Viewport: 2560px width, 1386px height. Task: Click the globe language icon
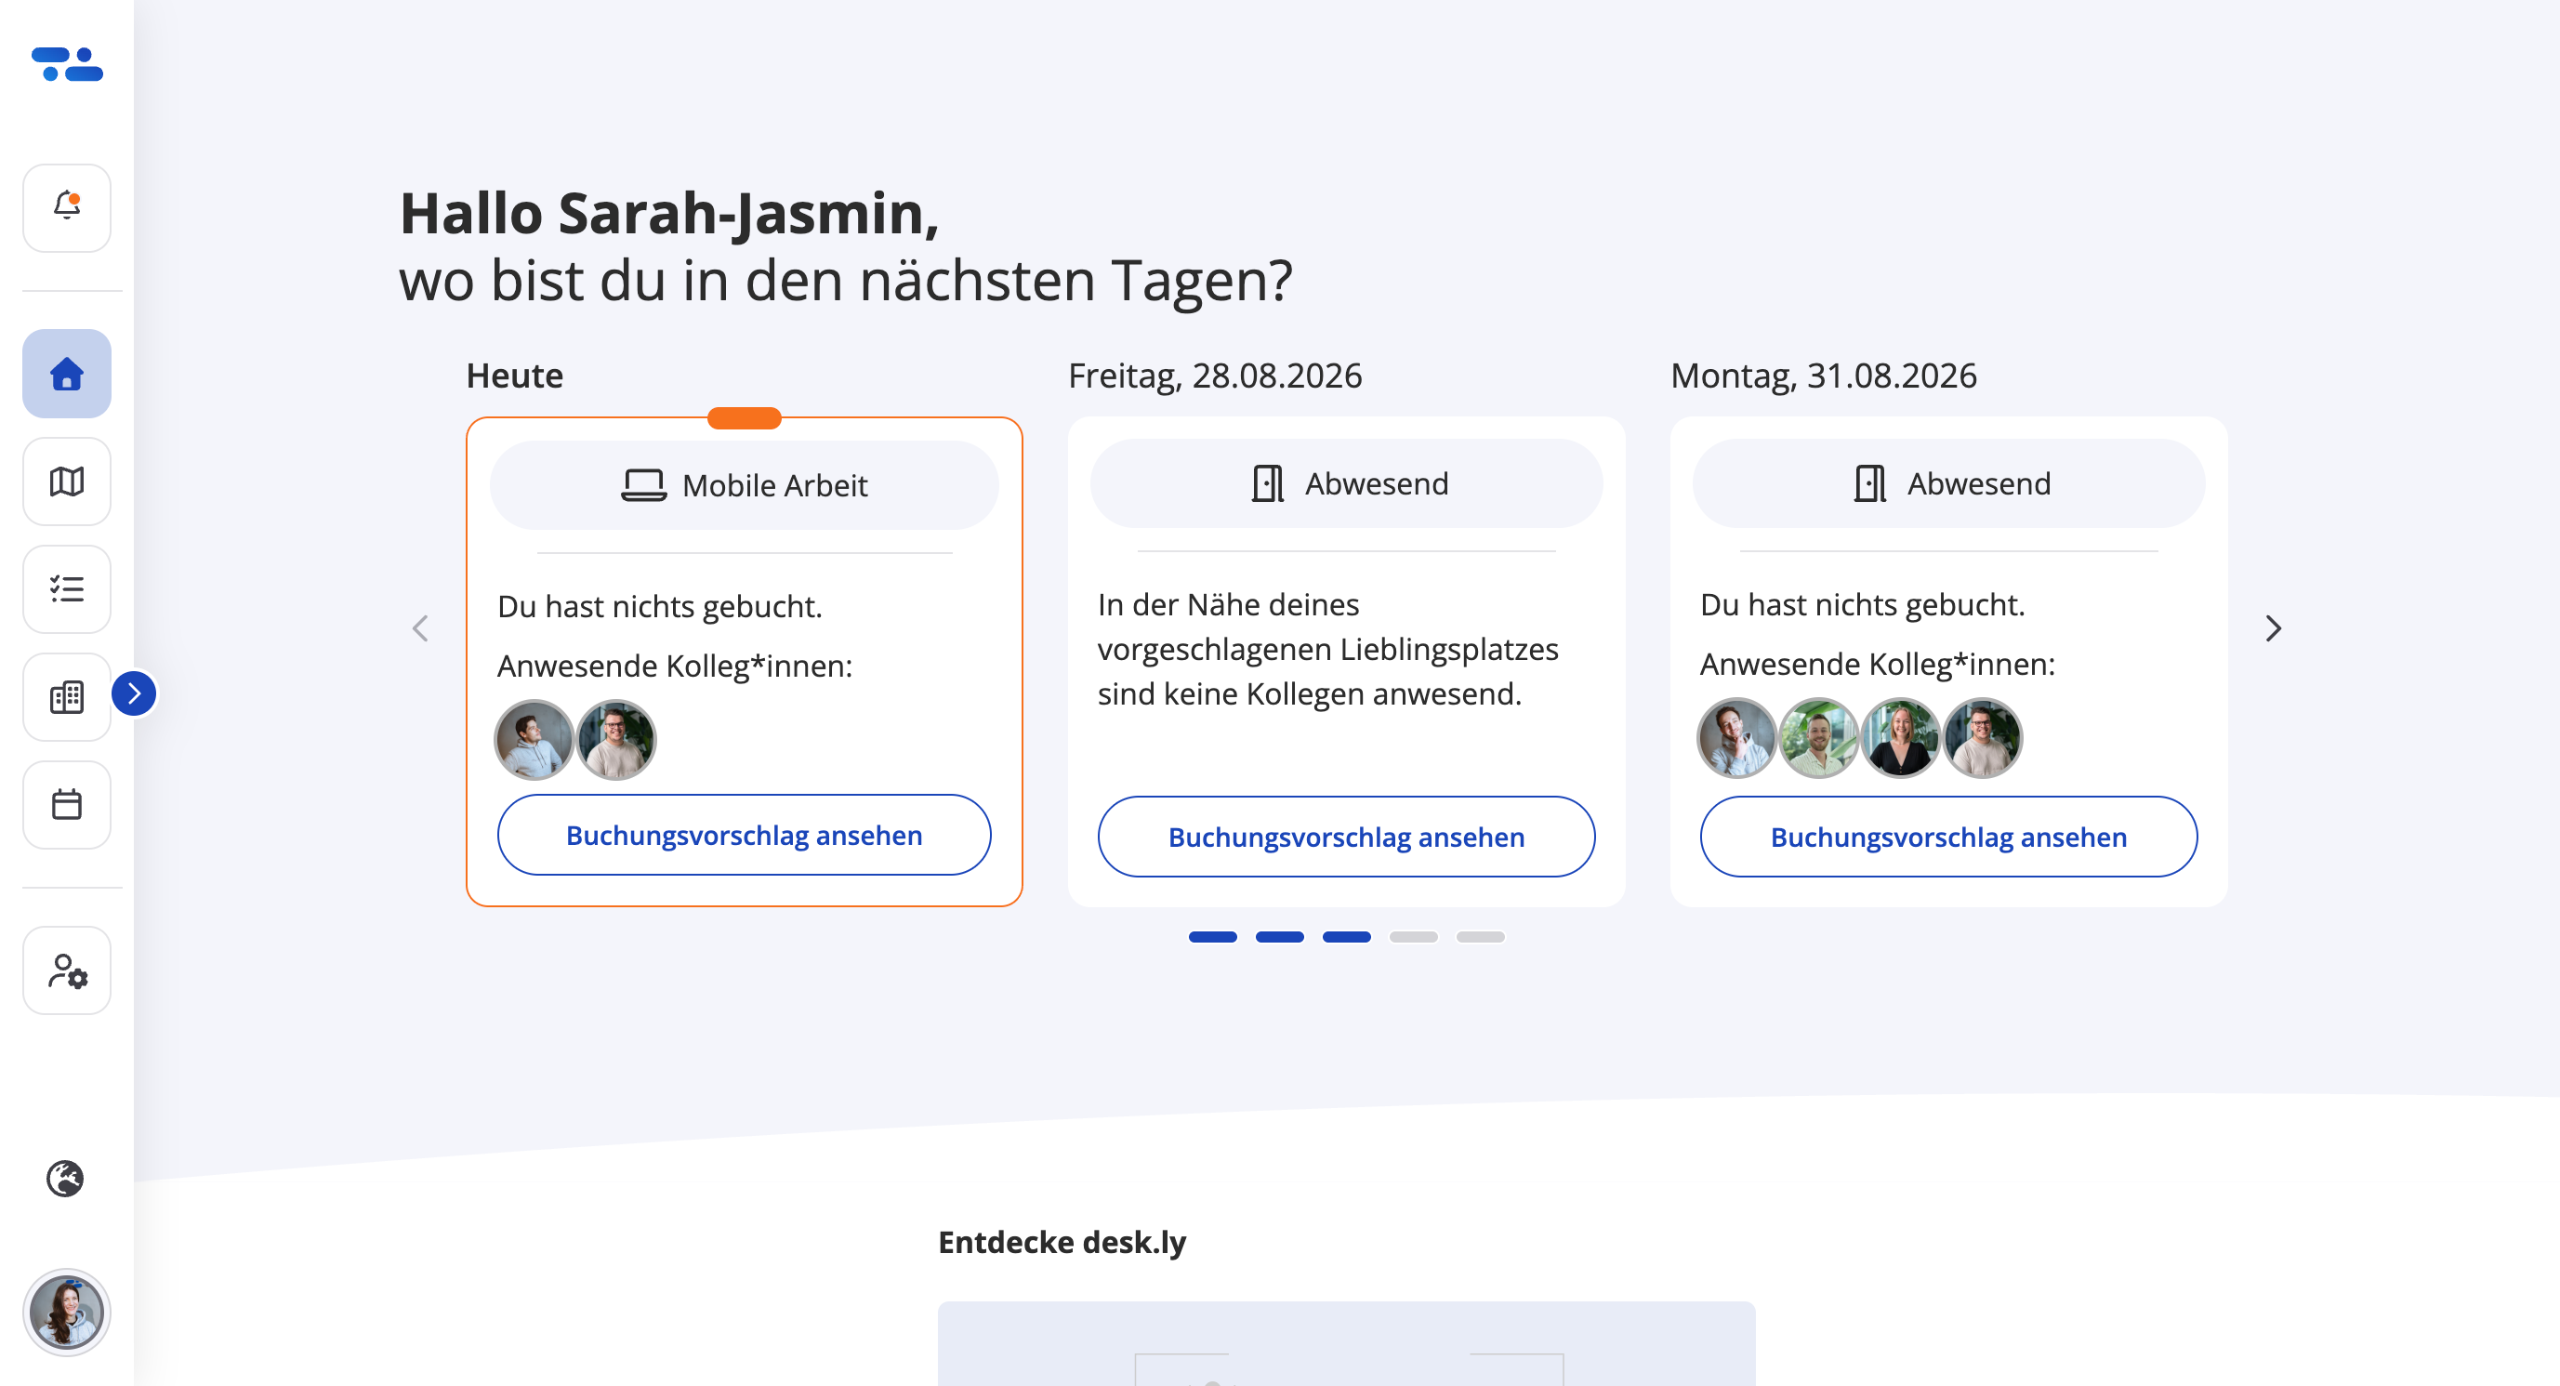point(65,1179)
